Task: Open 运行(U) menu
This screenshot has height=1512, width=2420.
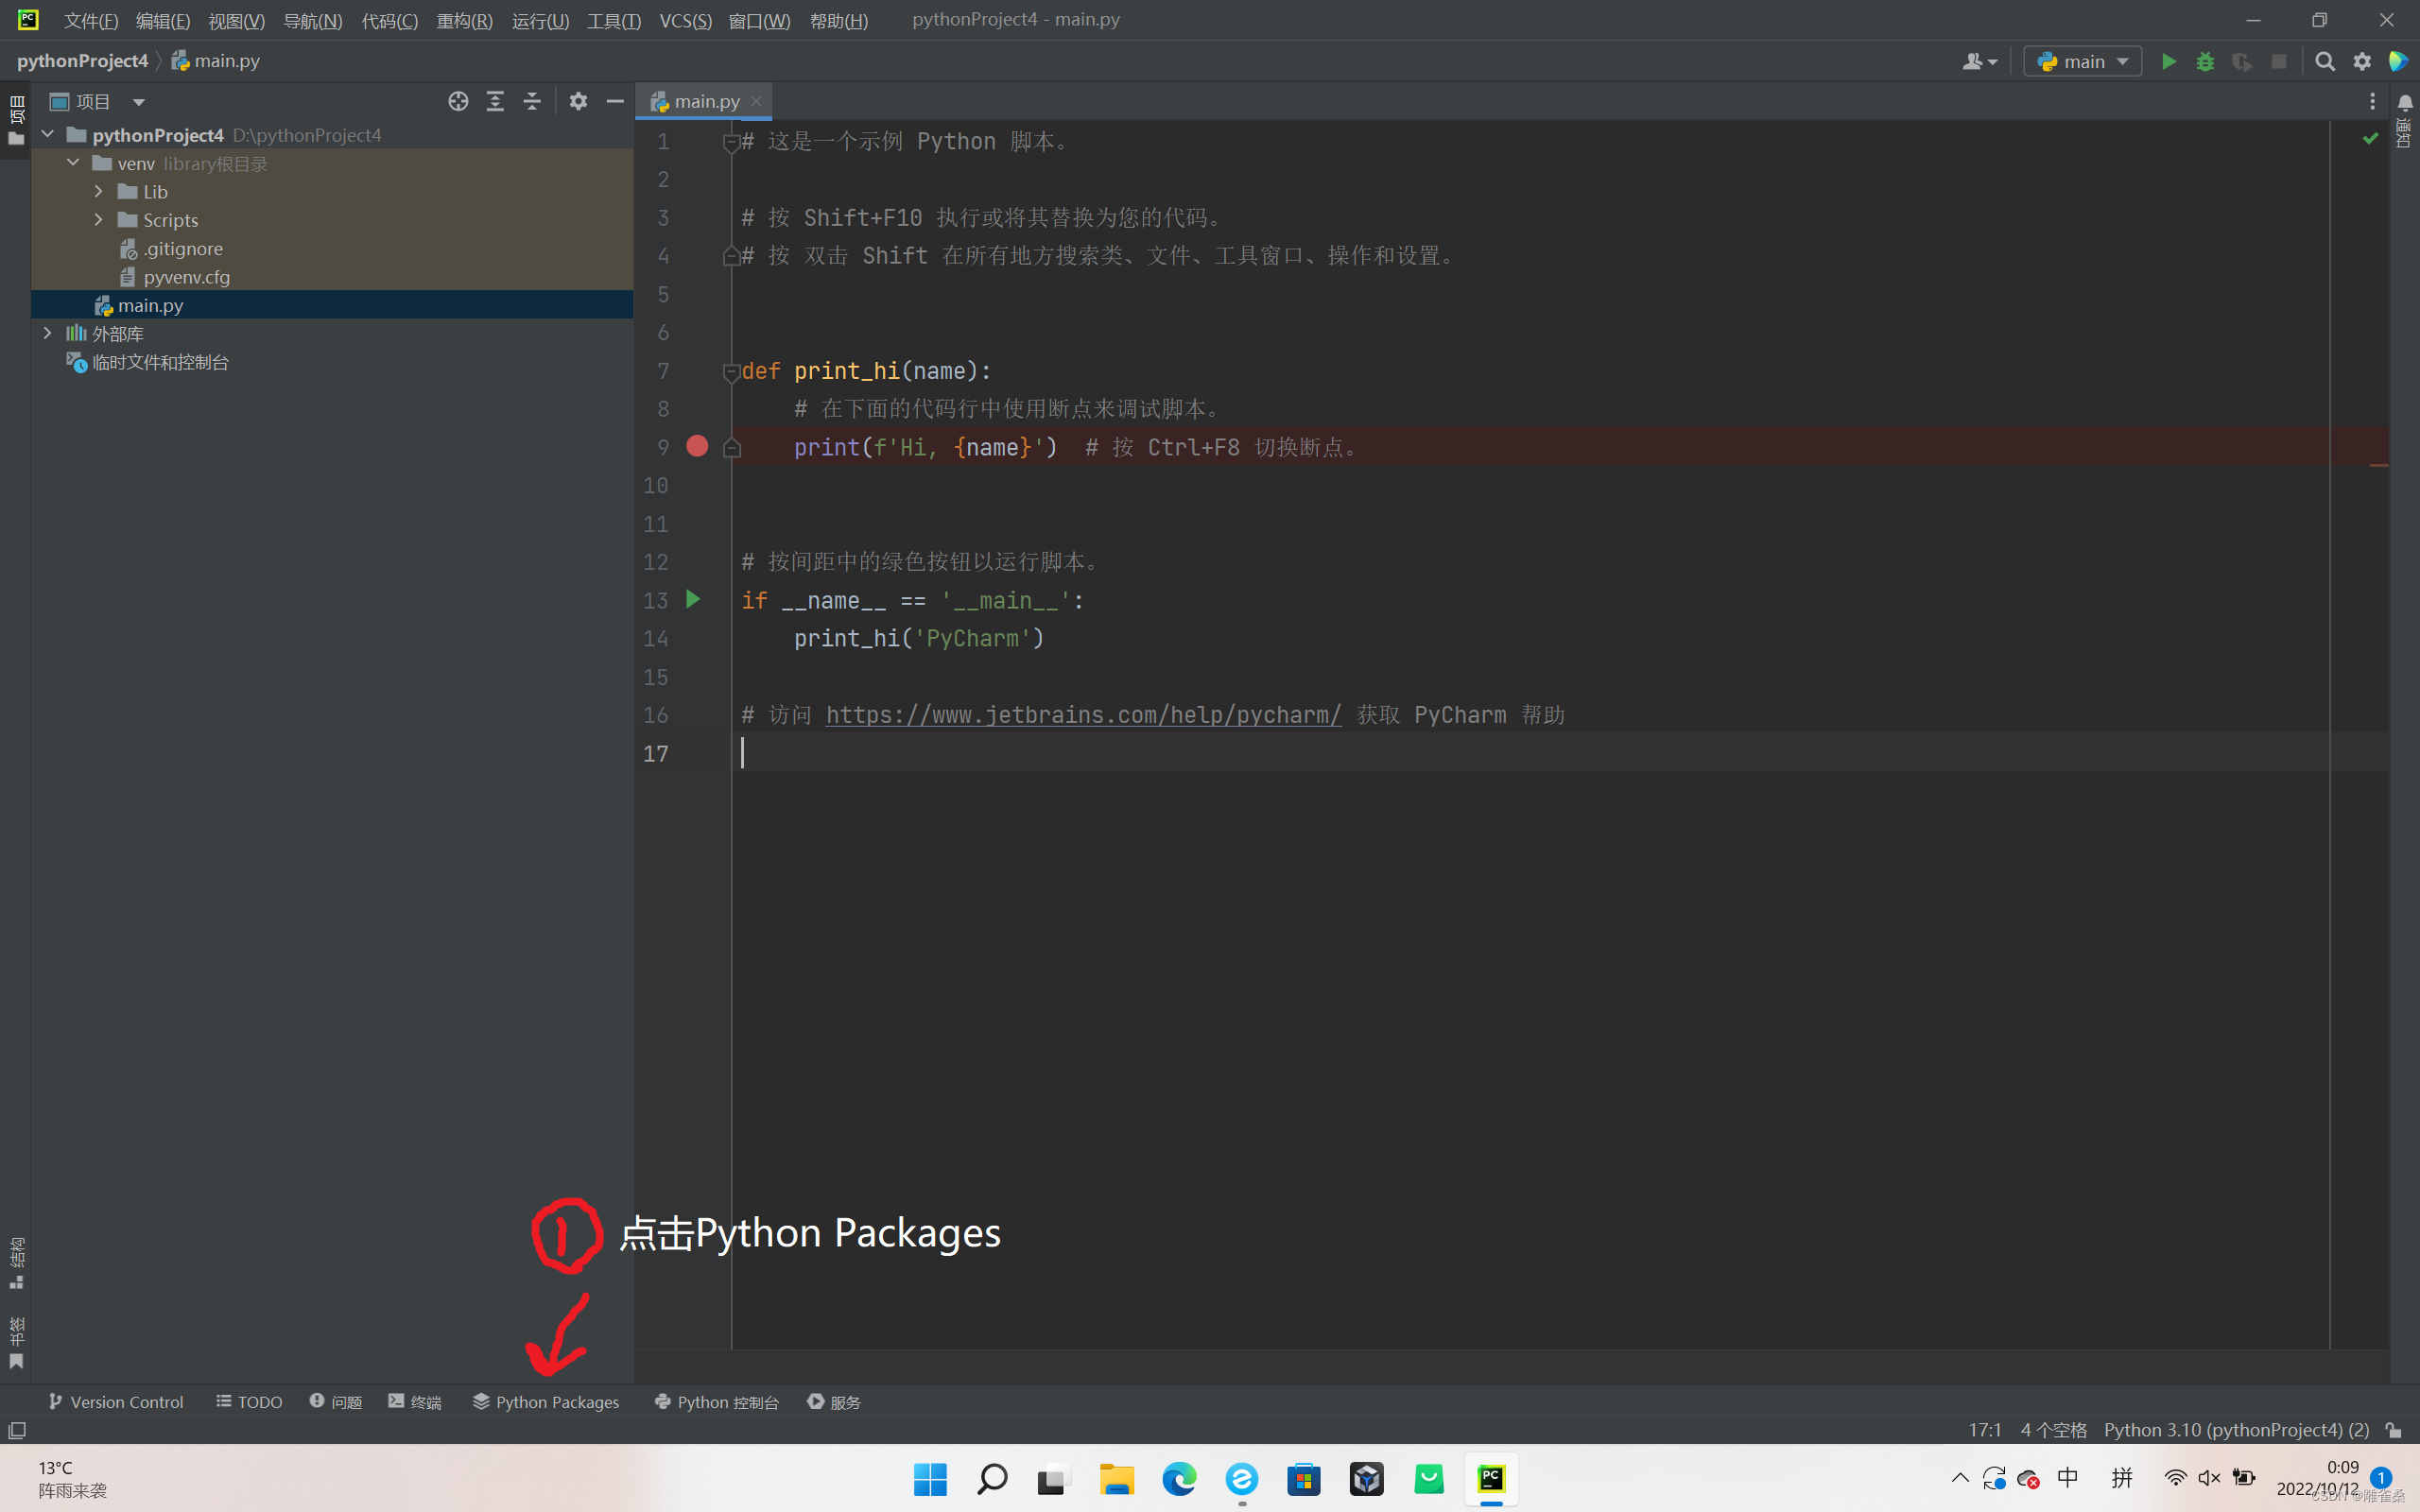Action: [x=540, y=20]
